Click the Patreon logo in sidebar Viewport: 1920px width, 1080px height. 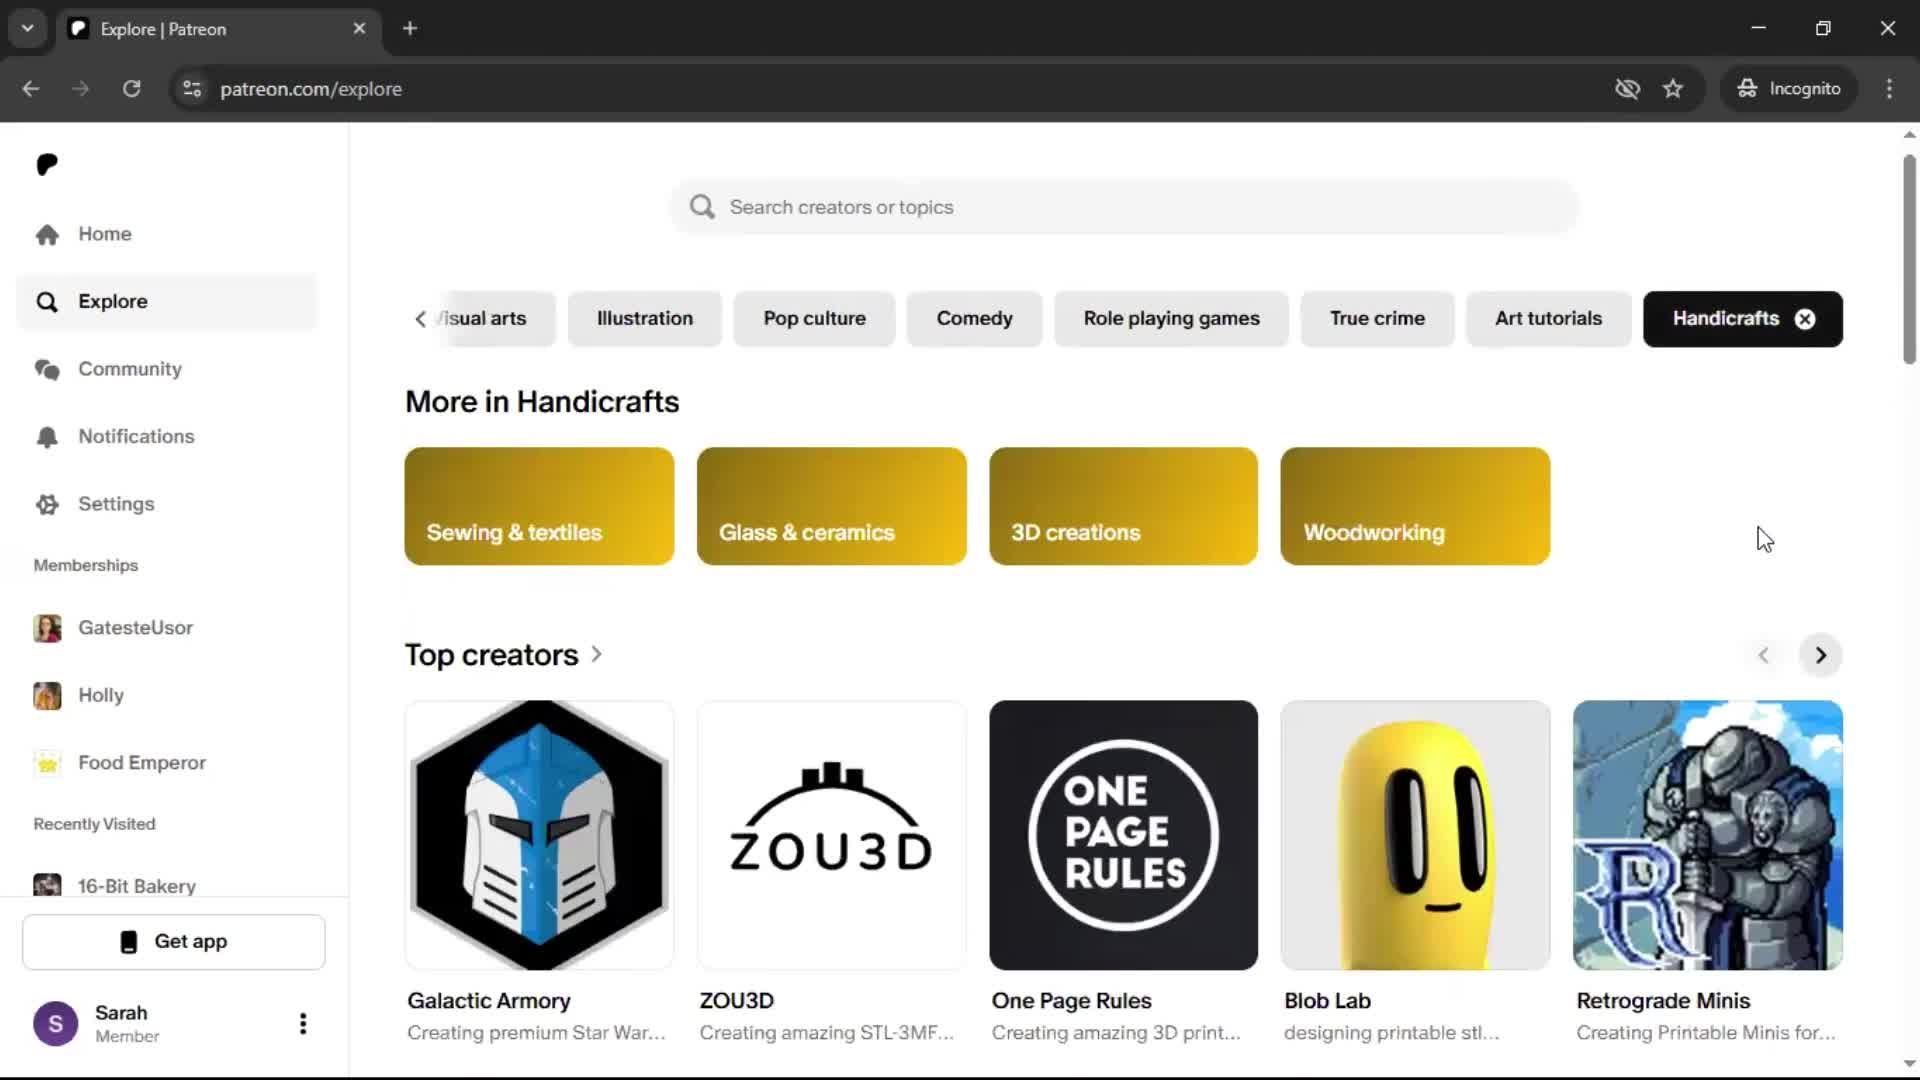[x=47, y=164]
